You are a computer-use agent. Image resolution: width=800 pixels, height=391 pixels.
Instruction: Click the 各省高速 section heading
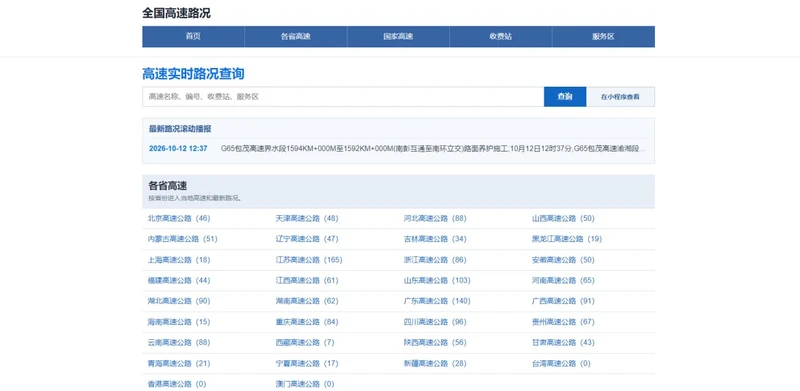coord(168,186)
